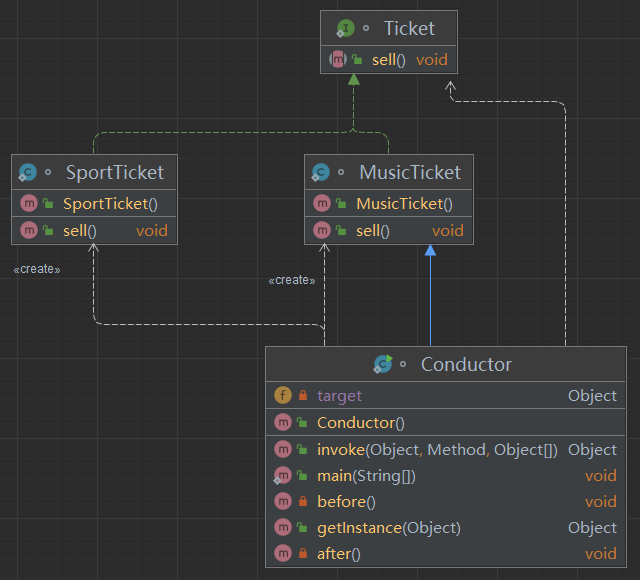Select the method icon of invoke
Screen dimensions: 640x580
(283, 449)
